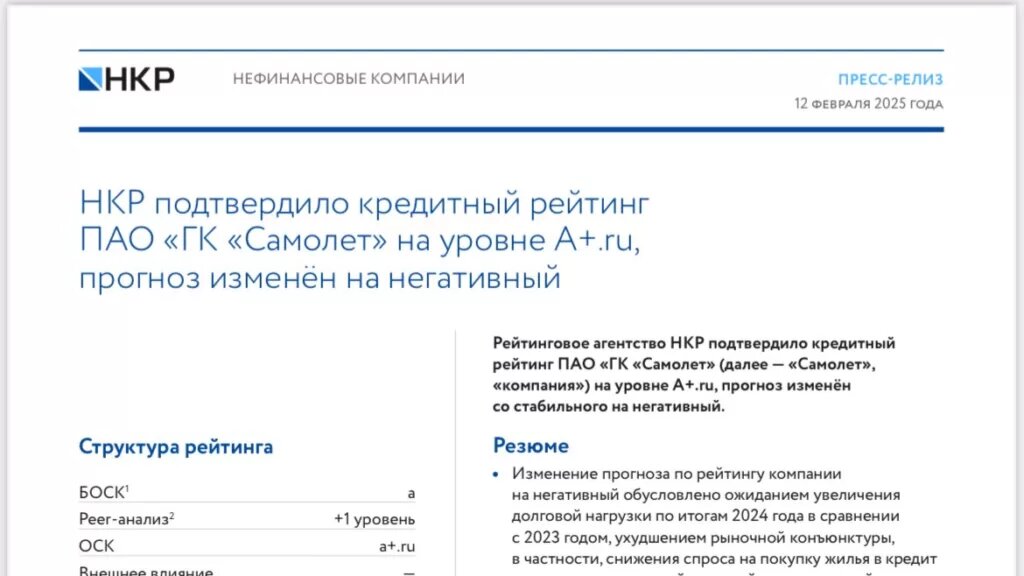This screenshot has height=576, width=1024.
Task: Click the НКР logo
Action: click(x=127, y=79)
